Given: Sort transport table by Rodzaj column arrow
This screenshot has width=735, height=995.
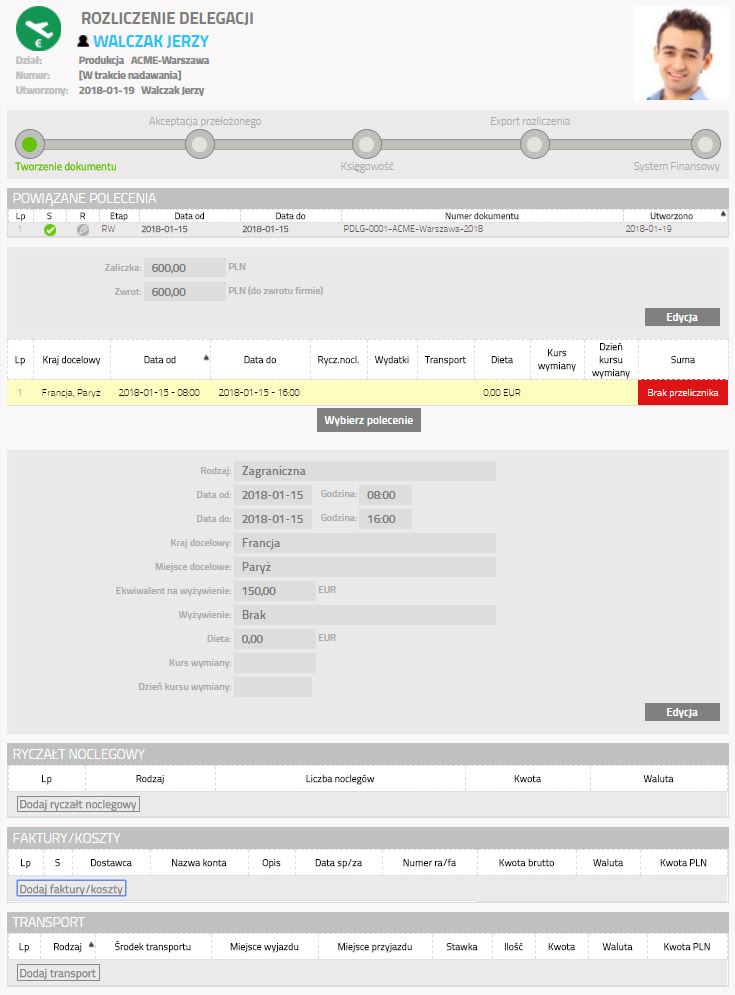Looking at the screenshot, I should [91, 945].
